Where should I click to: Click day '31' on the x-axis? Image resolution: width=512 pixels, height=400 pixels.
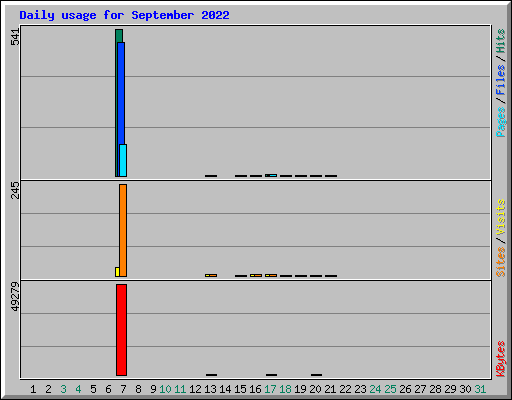click(480, 389)
